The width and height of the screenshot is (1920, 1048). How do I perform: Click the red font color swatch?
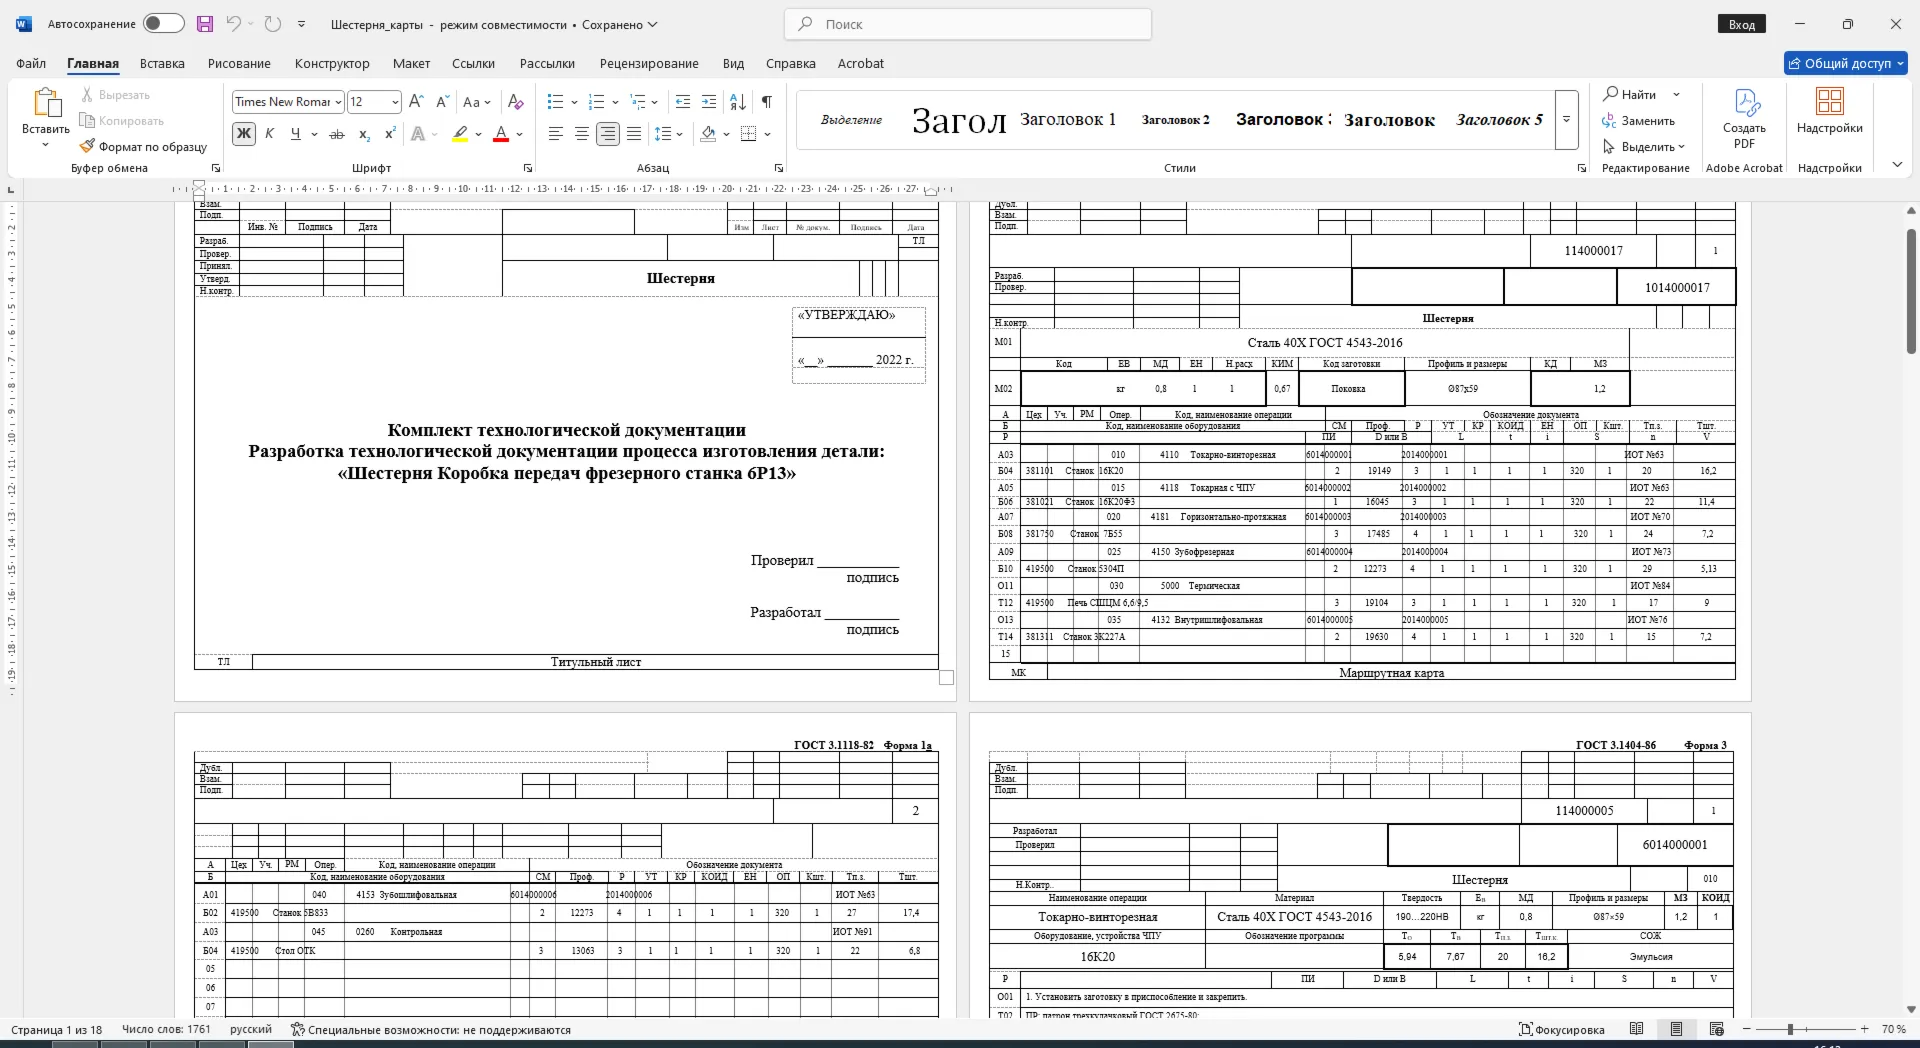click(x=501, y=134)
